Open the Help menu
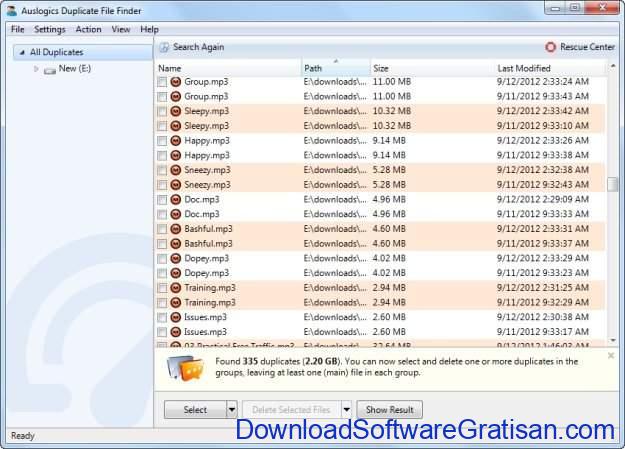The width and height of the screenshot is (625, 449). [x=149, y=30]
